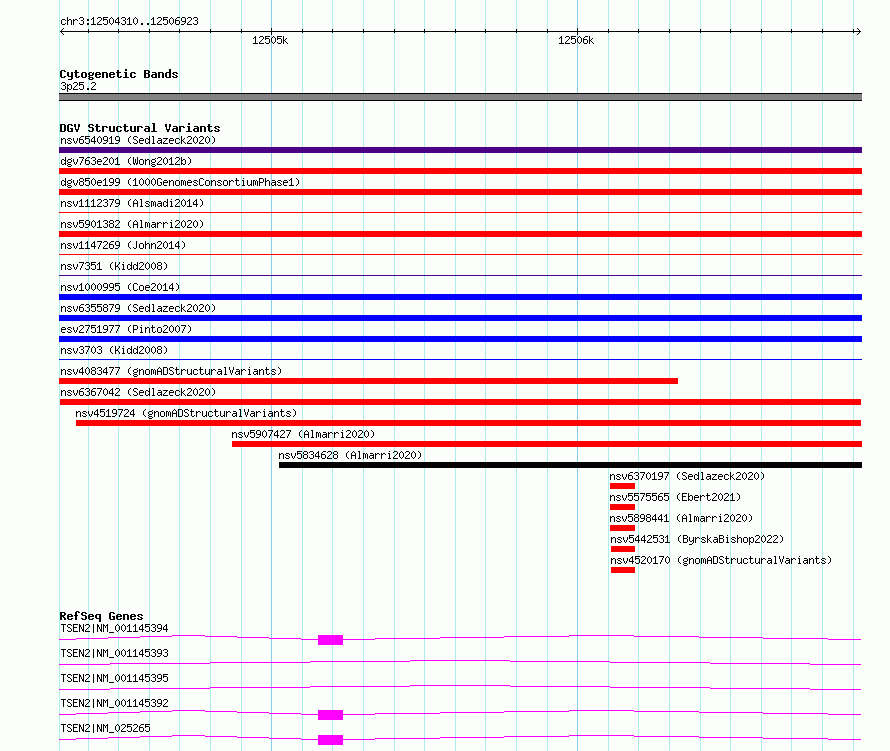Click nsv3703 (Kidd2008) label
890x751 pixels.
pos(114,350)
